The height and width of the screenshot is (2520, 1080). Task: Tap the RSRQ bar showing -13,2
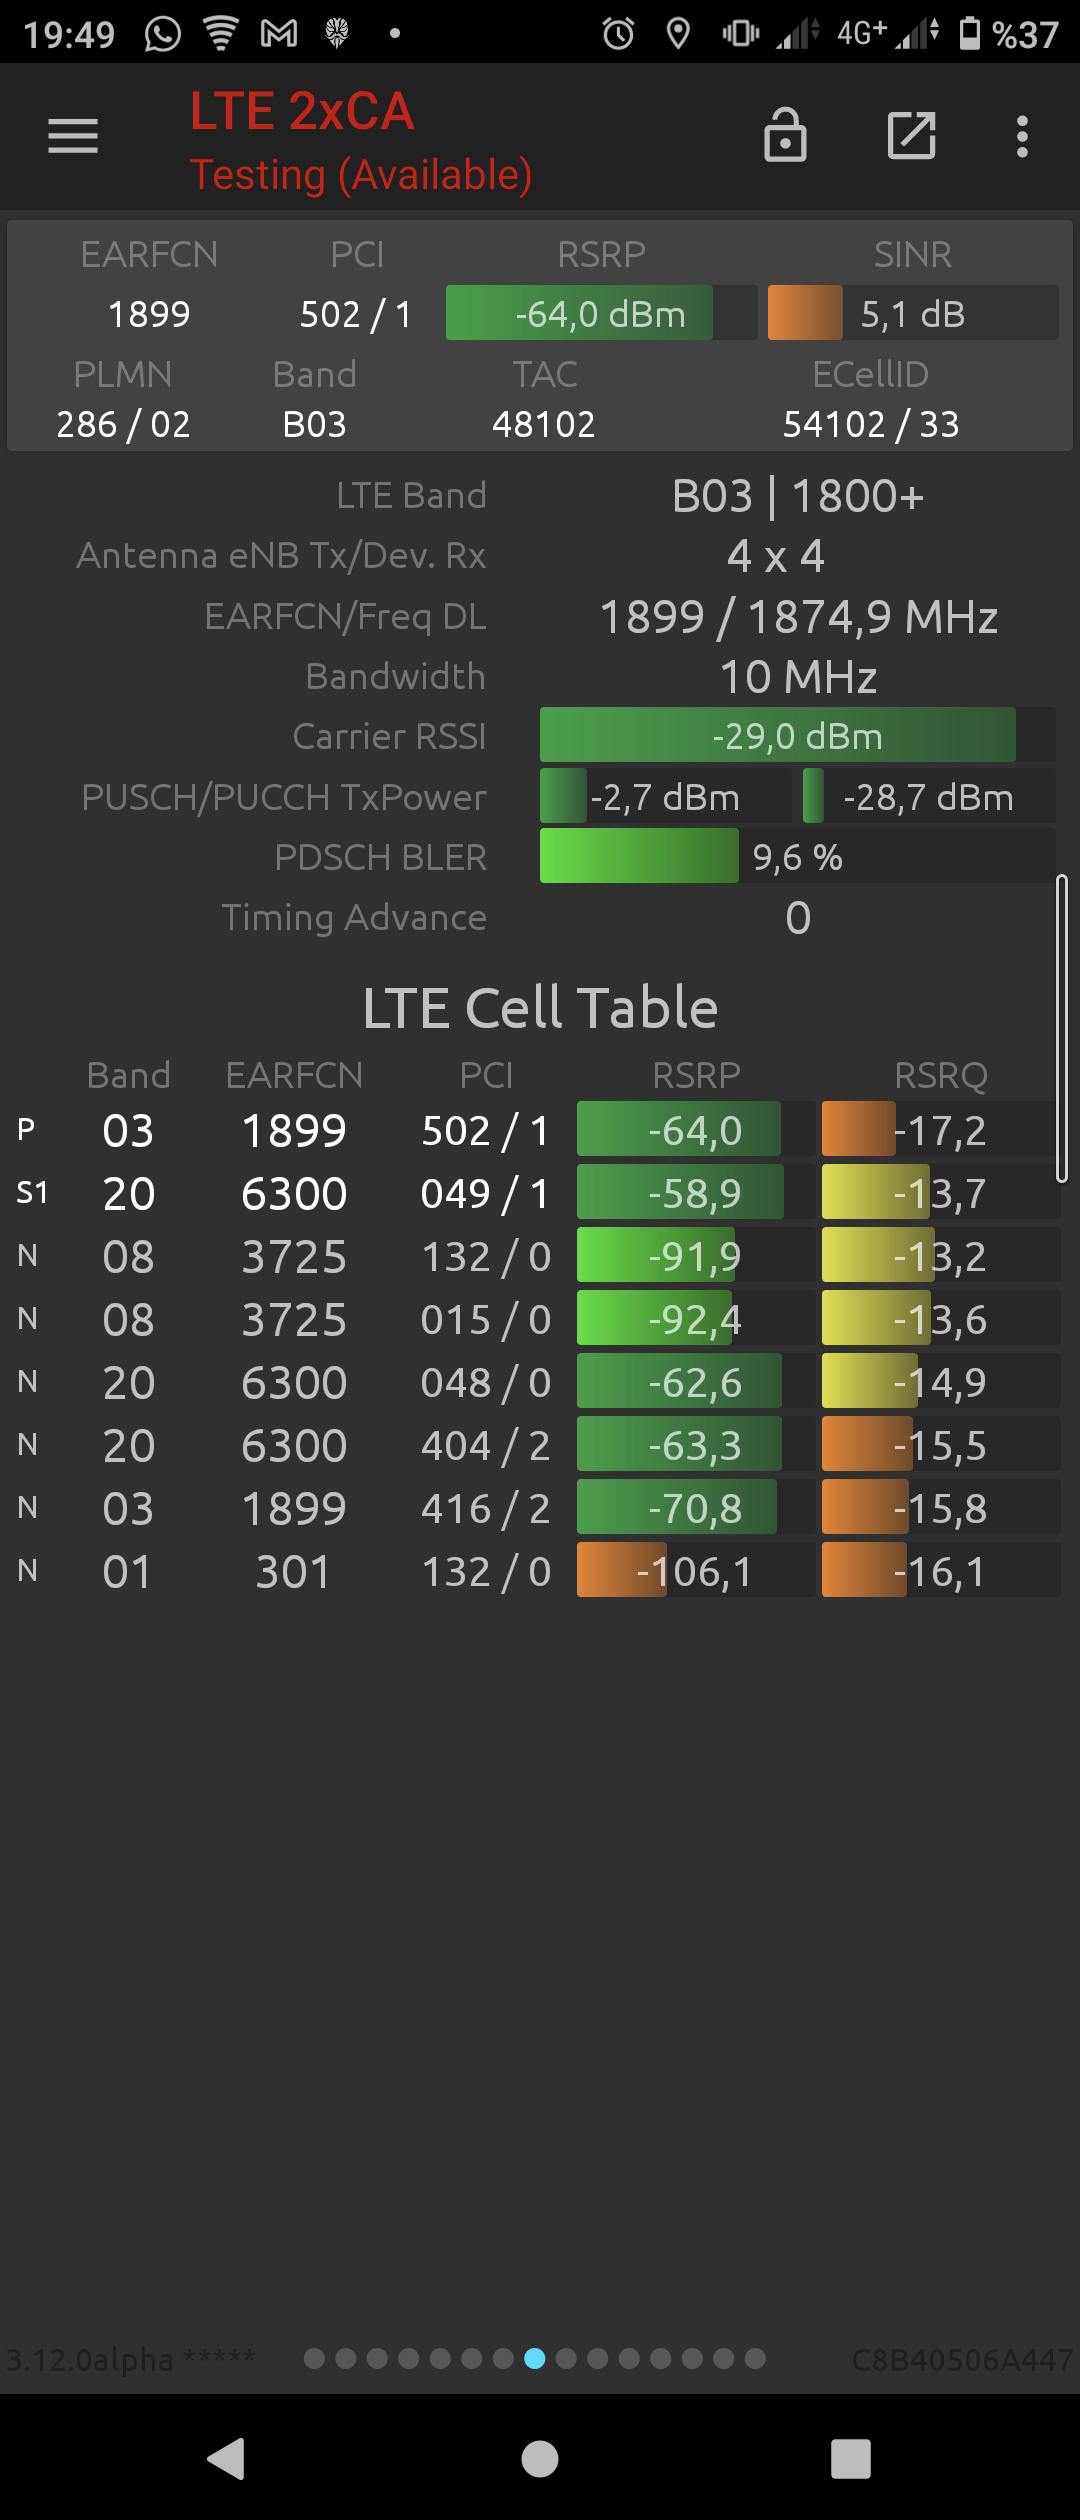940,1255
